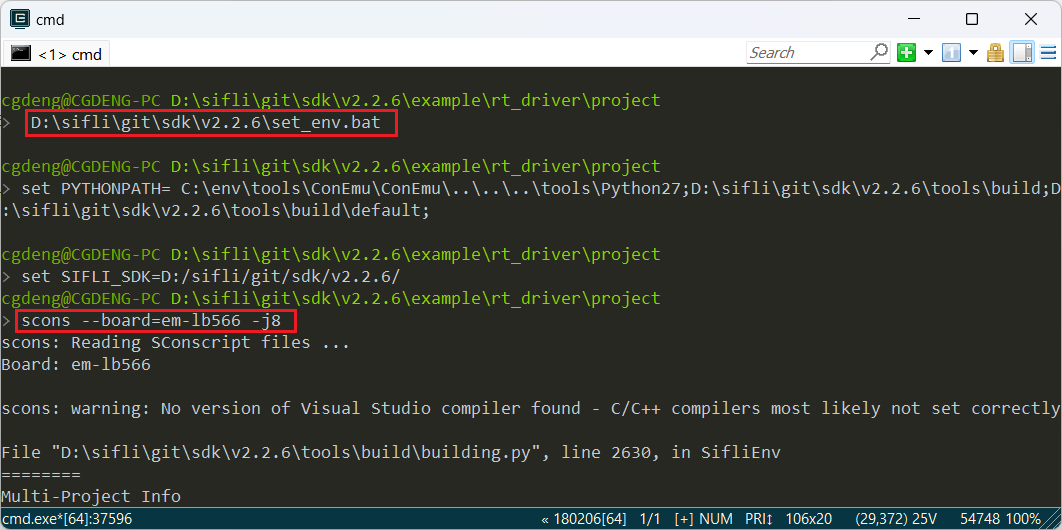Click cmd.exe*[64]:37596 in status bar

coord(67,519)
